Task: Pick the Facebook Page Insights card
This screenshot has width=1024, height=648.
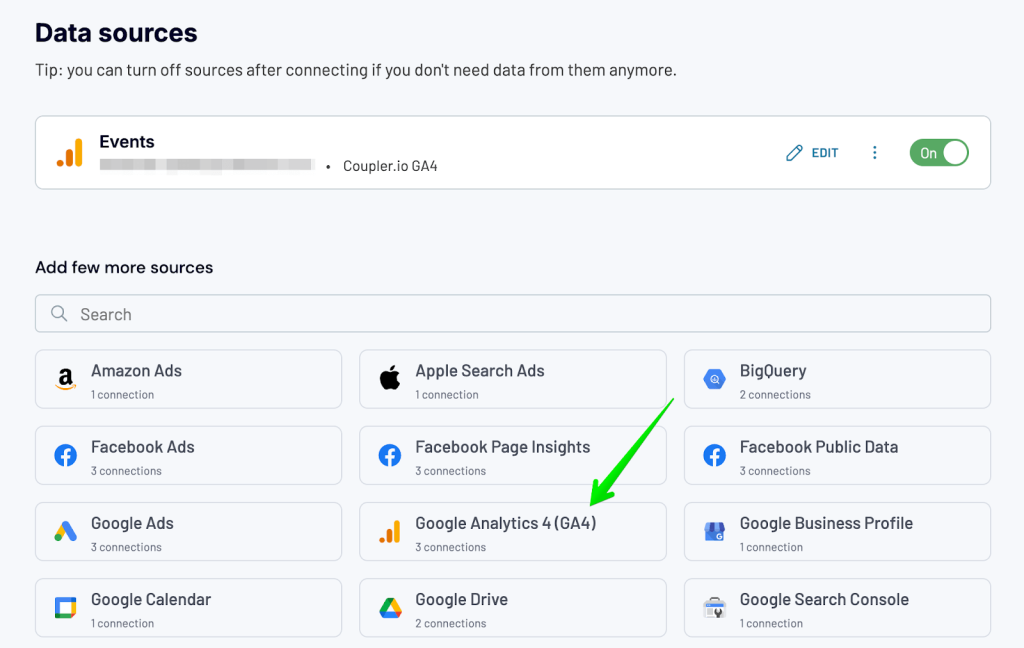Action: pos(513,455)
